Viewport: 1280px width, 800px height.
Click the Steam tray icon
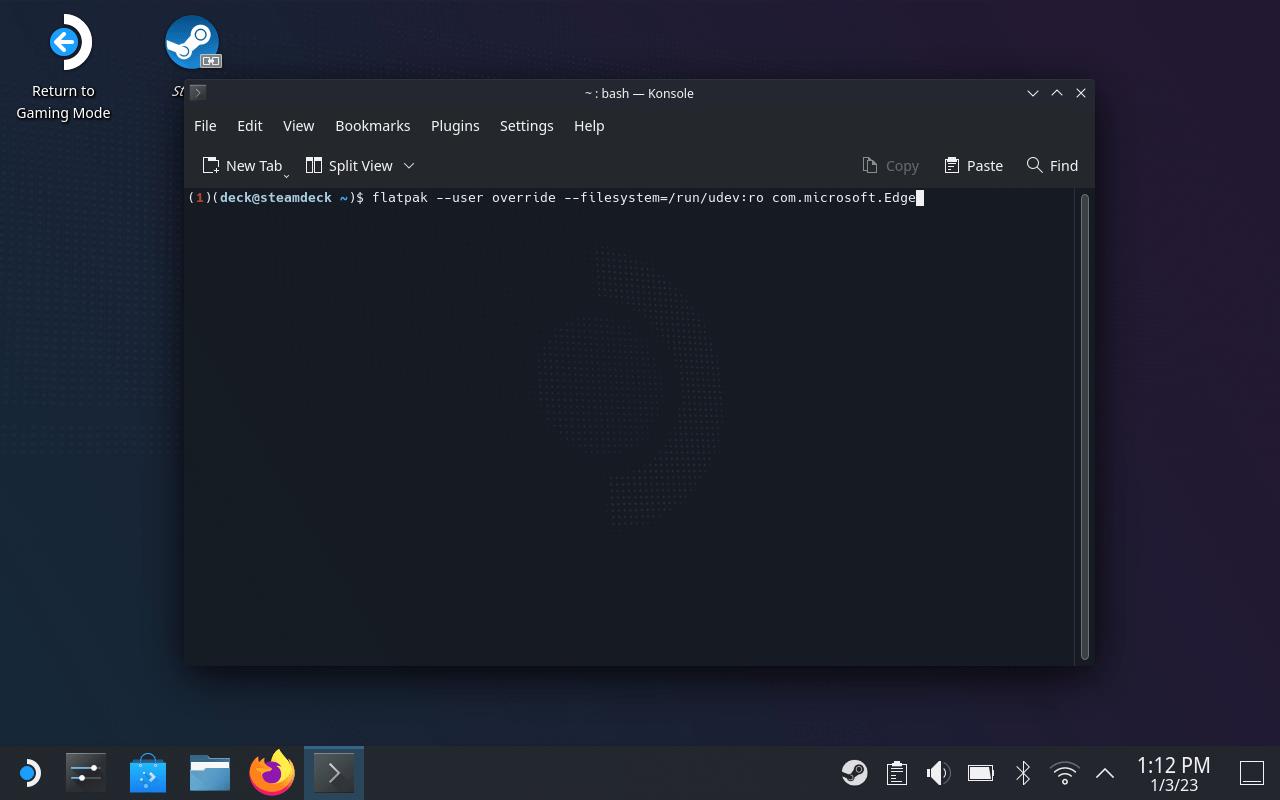click(x=854, y=773)
